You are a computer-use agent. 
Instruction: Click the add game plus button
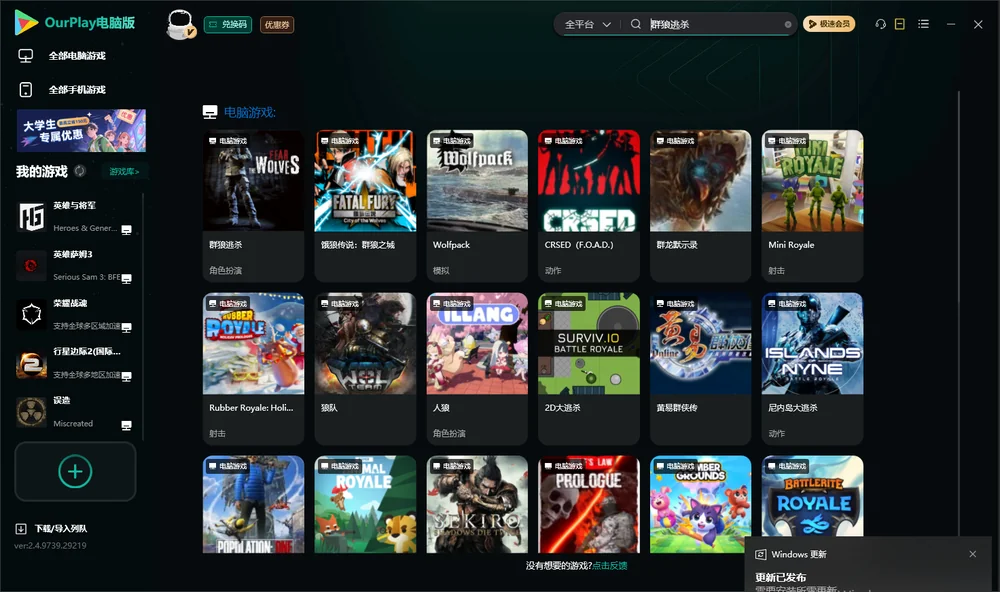click(x=75, y=471)
